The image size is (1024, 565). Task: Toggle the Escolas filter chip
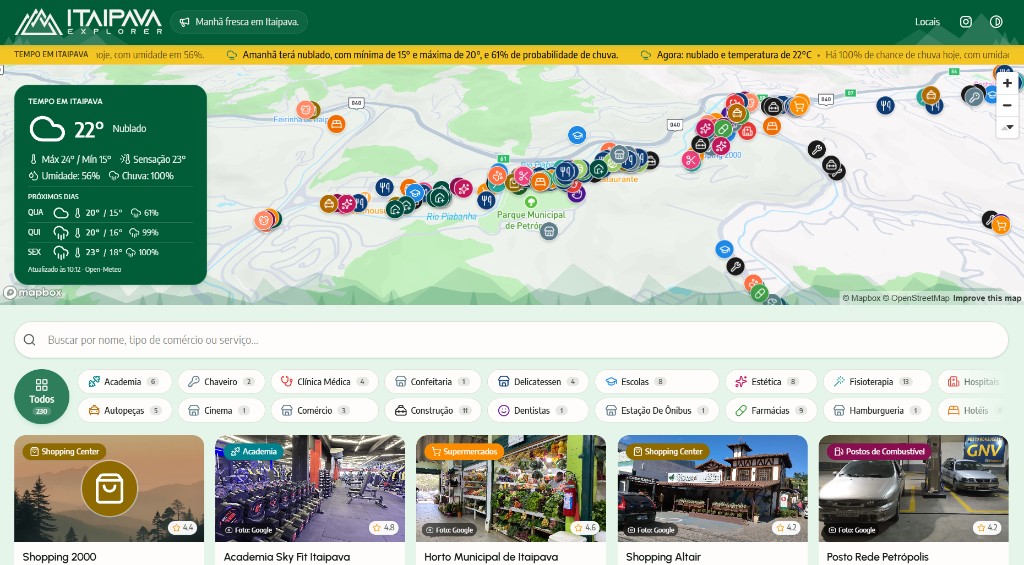[x=656, y=381]
